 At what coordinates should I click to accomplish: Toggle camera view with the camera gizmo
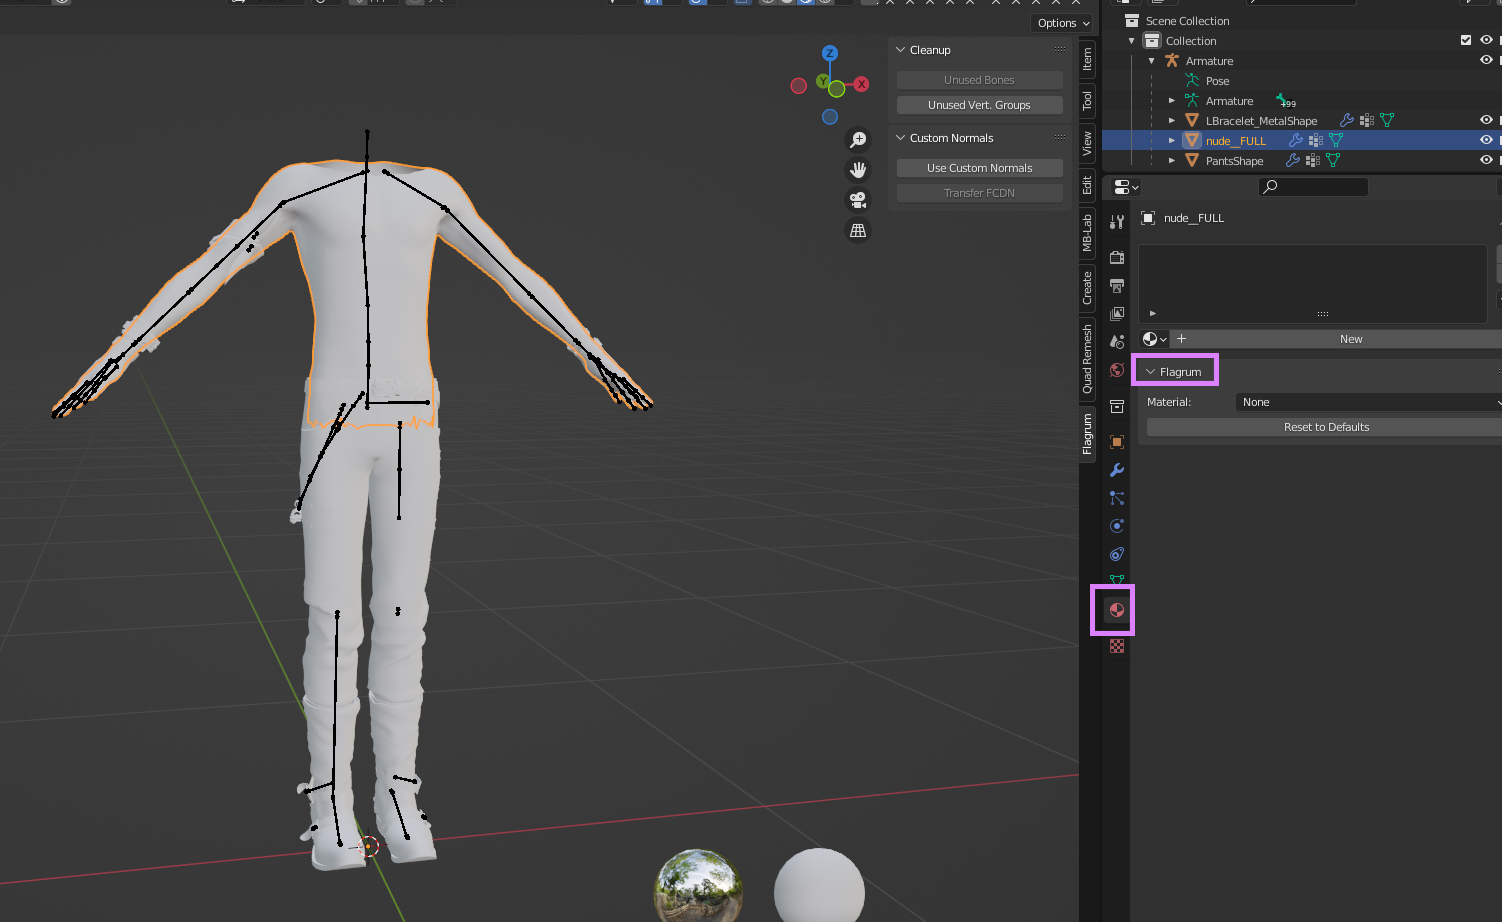[x=858, y=200]
